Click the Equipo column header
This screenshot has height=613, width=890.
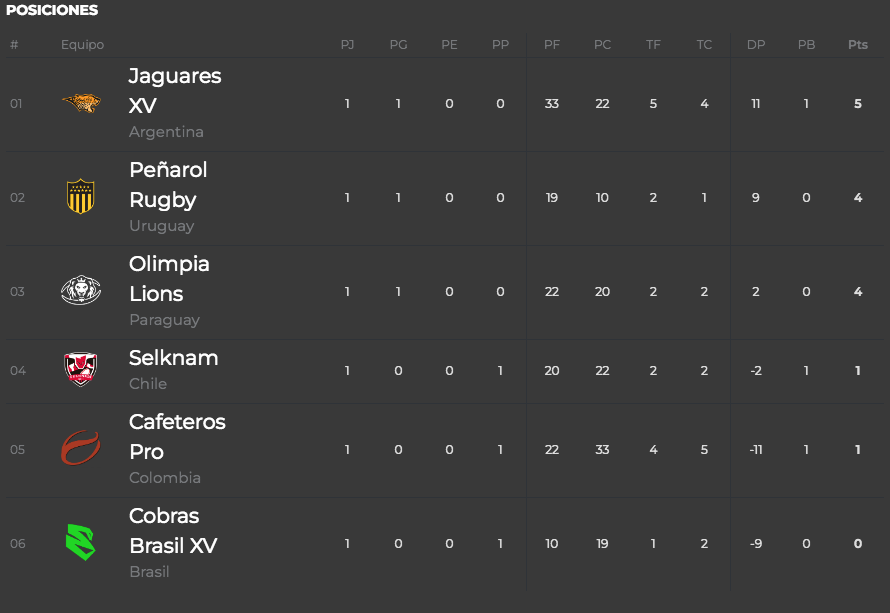coord(82,45)
